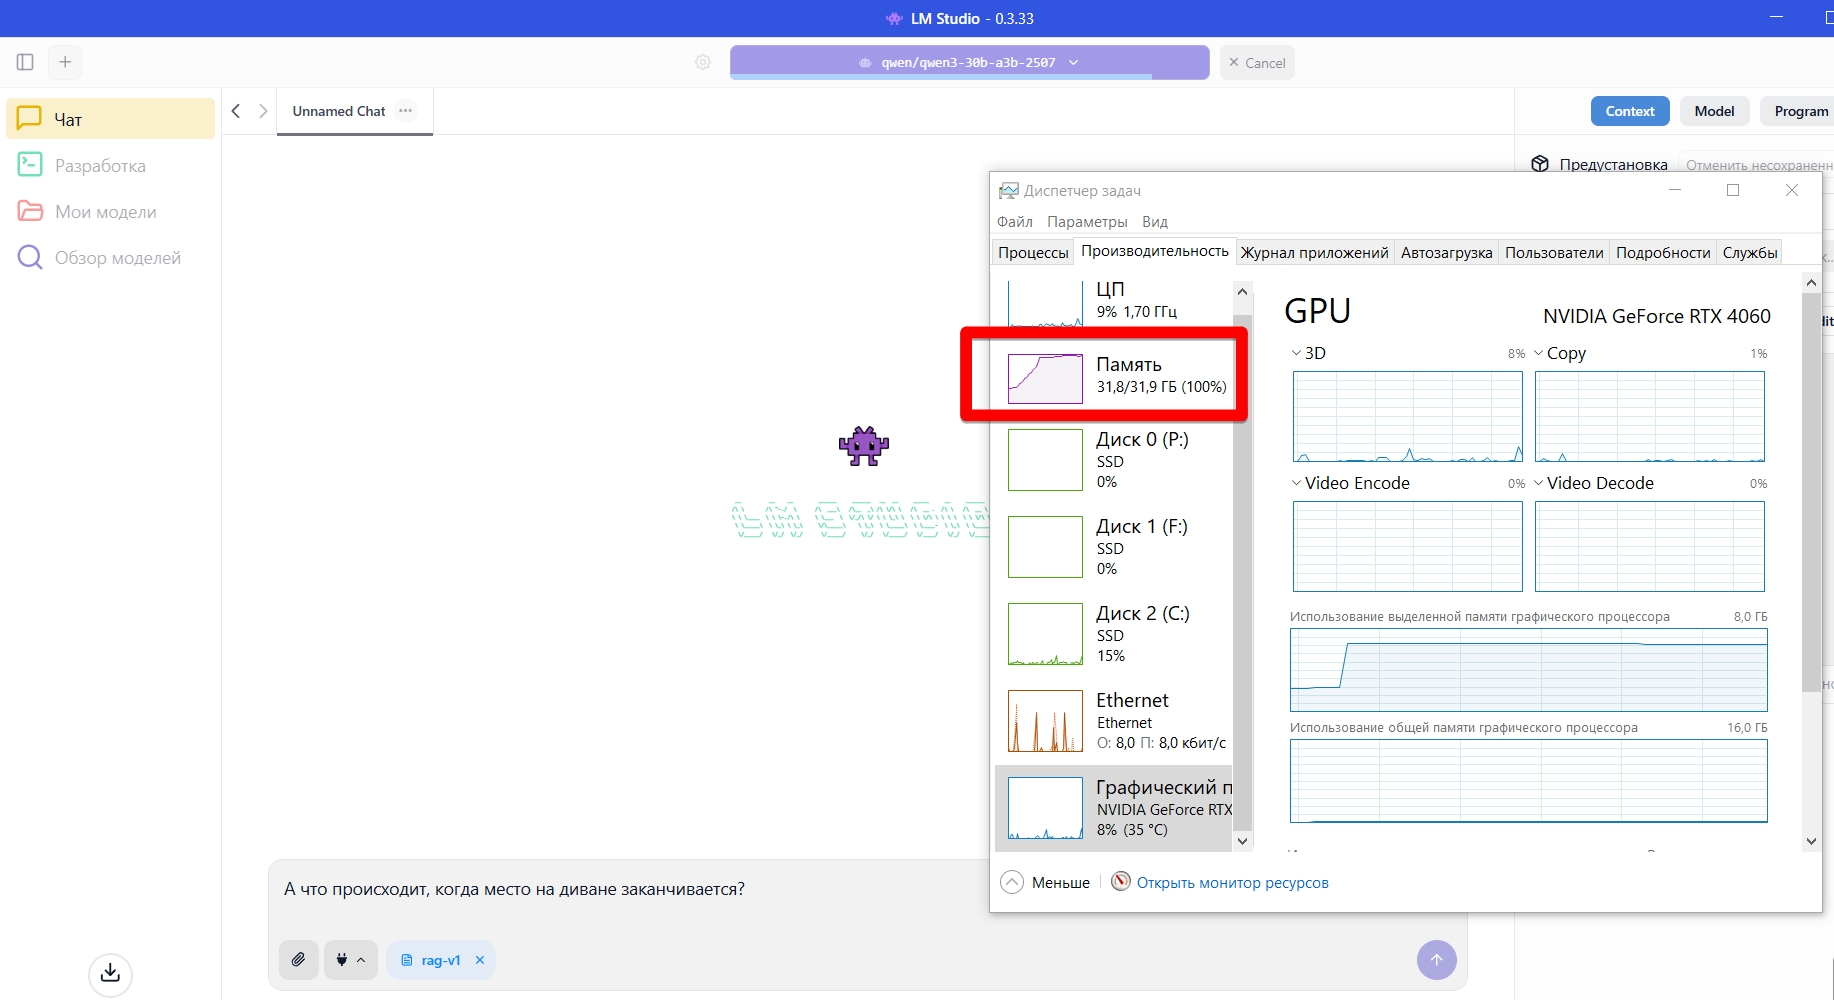Open the Model panel button
The image size is (1834, 1000).
(1714, 111)
